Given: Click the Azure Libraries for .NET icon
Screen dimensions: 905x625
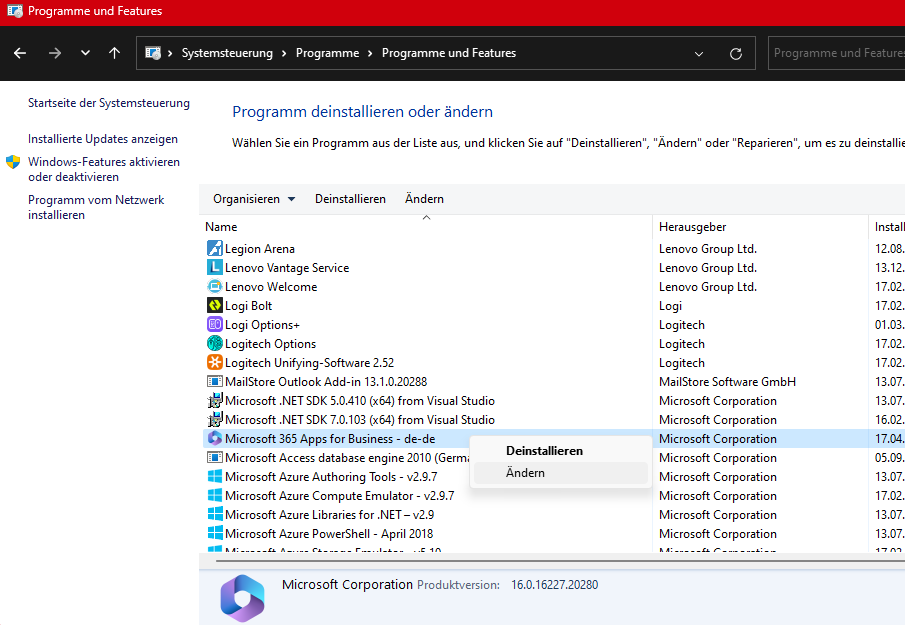Looking at the screenshot, I should coord(215,515).
